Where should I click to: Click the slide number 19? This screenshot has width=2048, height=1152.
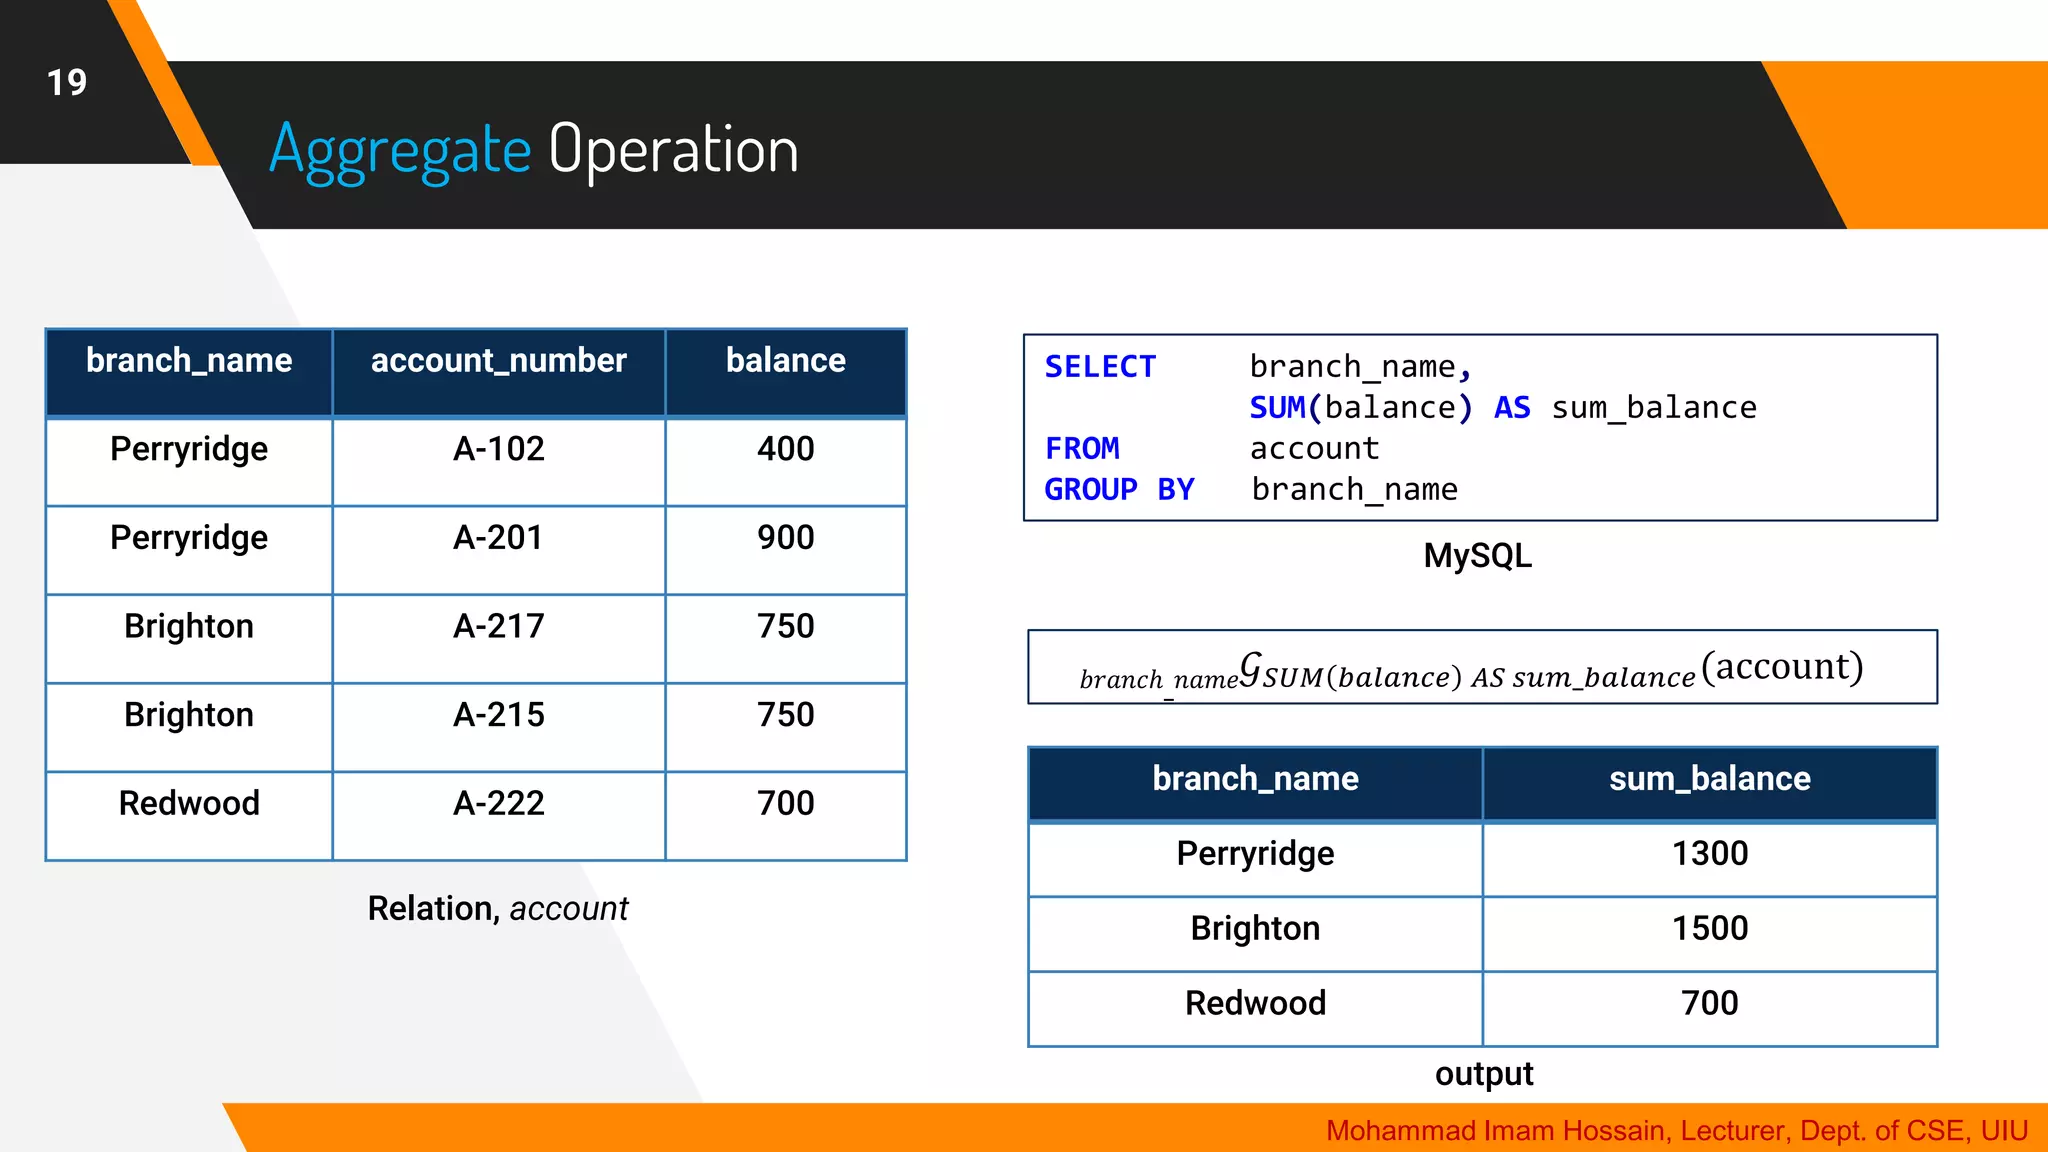[67, 83]
